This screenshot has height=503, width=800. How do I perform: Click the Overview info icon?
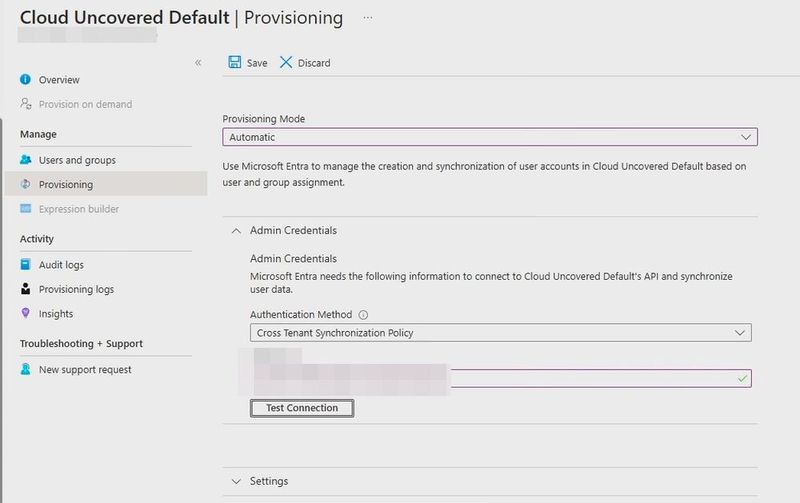coord(26,79)
